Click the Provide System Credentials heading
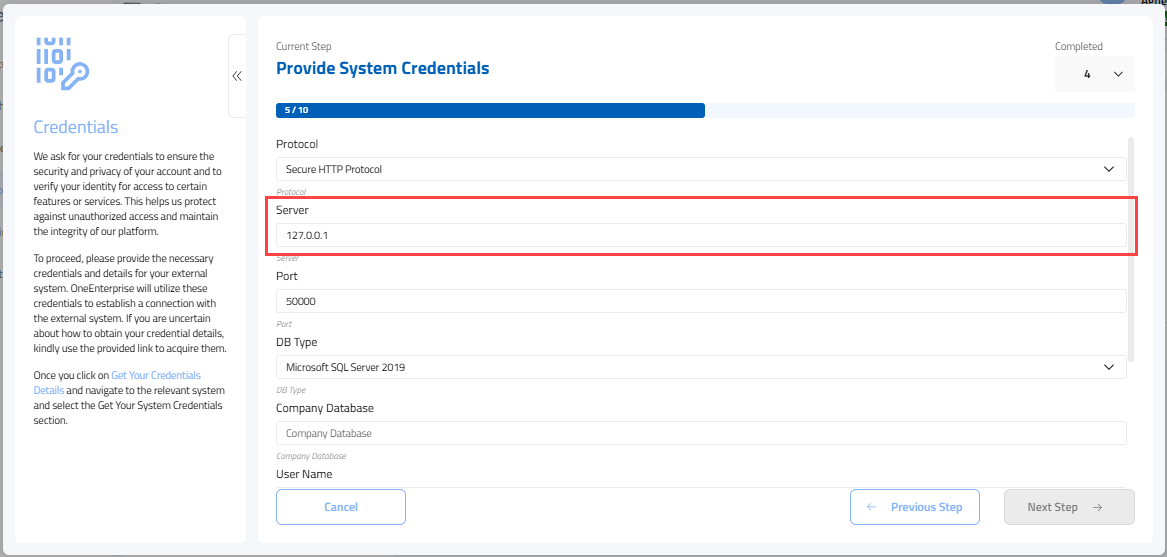 (x=382, y=69)
